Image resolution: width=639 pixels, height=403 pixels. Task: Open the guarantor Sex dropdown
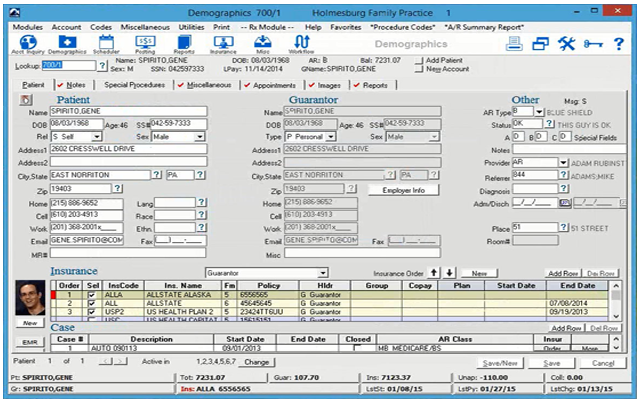point(434,137)
